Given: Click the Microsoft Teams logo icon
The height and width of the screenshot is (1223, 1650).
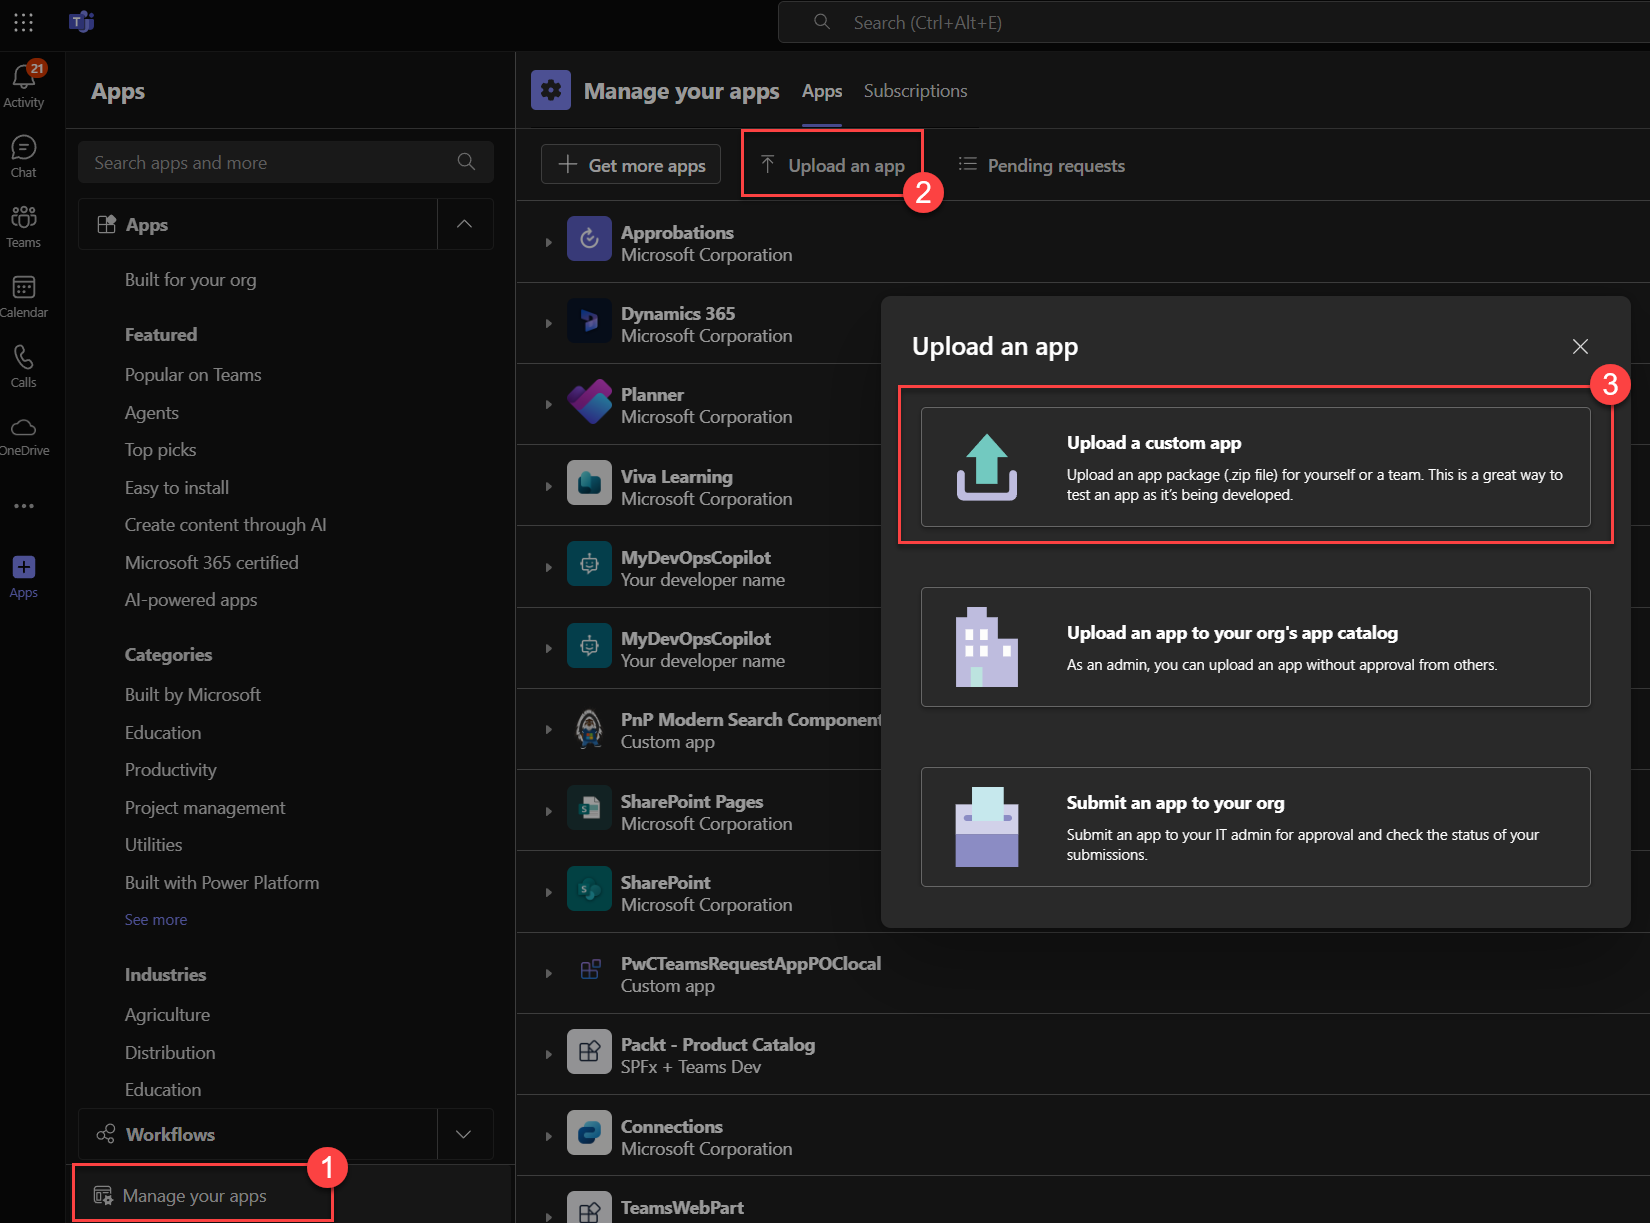Looking at the screenshot, I should pos(82,22).
